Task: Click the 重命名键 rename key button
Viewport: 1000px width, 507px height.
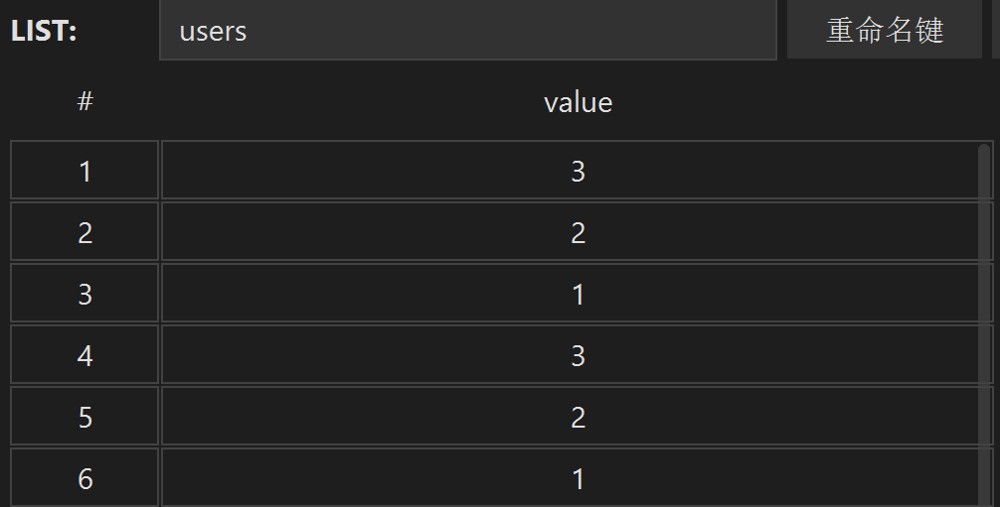Action: point(885,30)
